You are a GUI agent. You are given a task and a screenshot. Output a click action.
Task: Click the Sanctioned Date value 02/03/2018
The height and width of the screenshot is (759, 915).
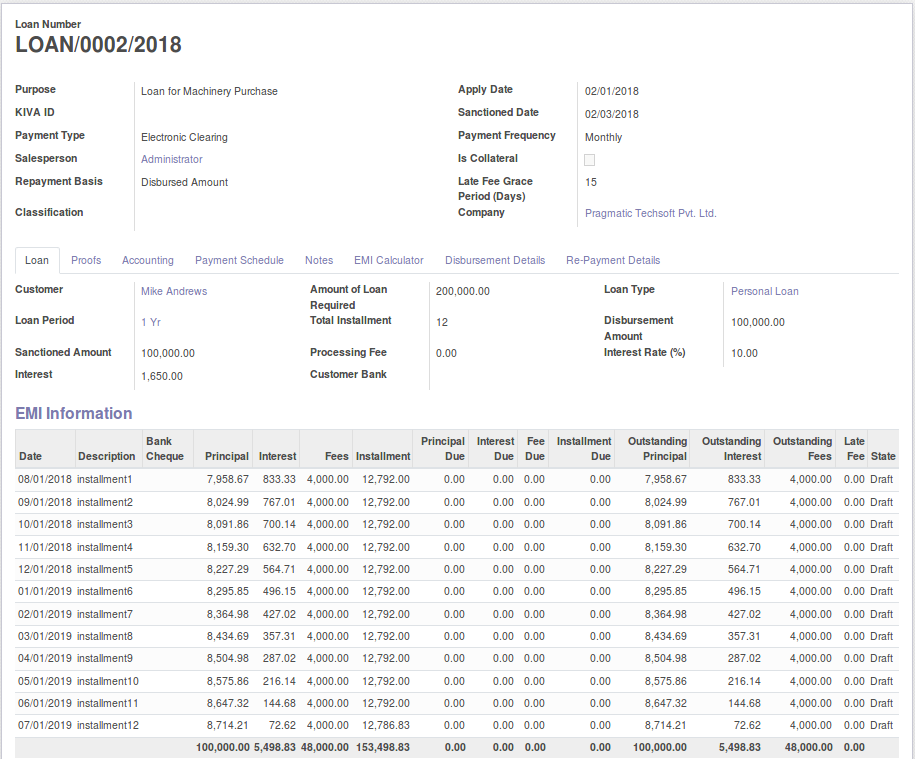tap(612, 114)
